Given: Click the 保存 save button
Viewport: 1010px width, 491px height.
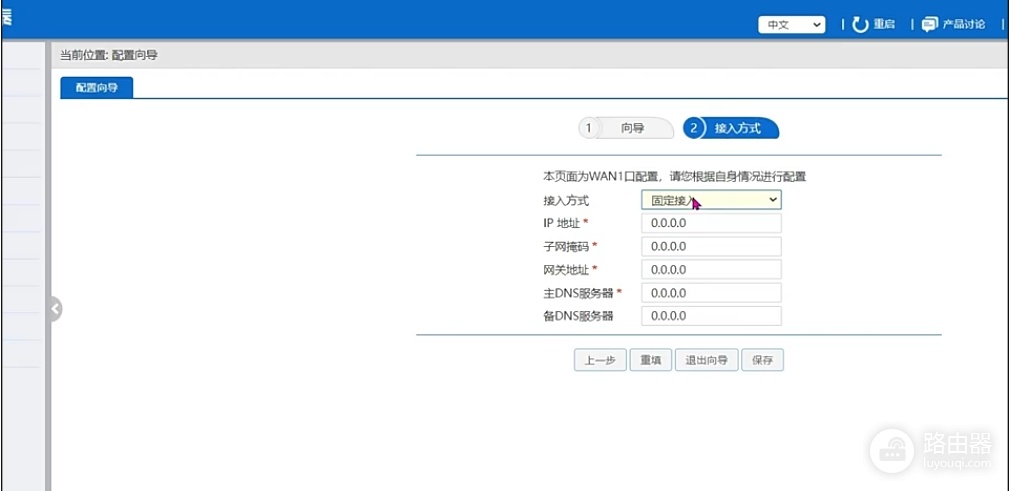Looking at the screenshot, I should click(x=763, y=360).
